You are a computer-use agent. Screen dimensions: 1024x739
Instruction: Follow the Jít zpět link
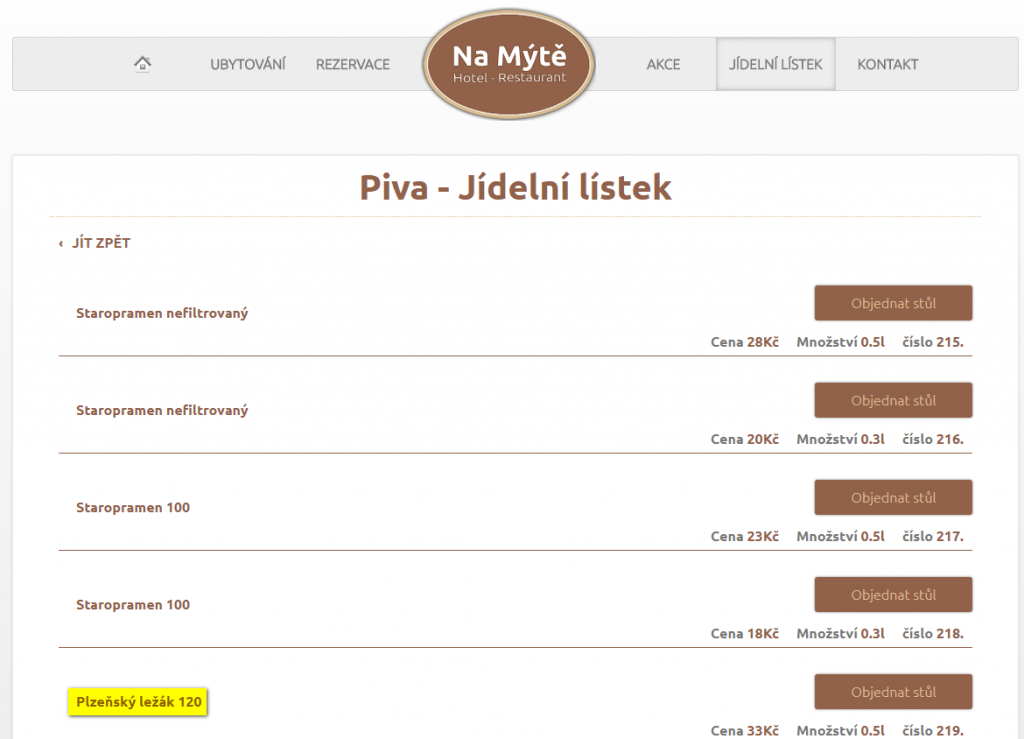click(x=94, y=243)
